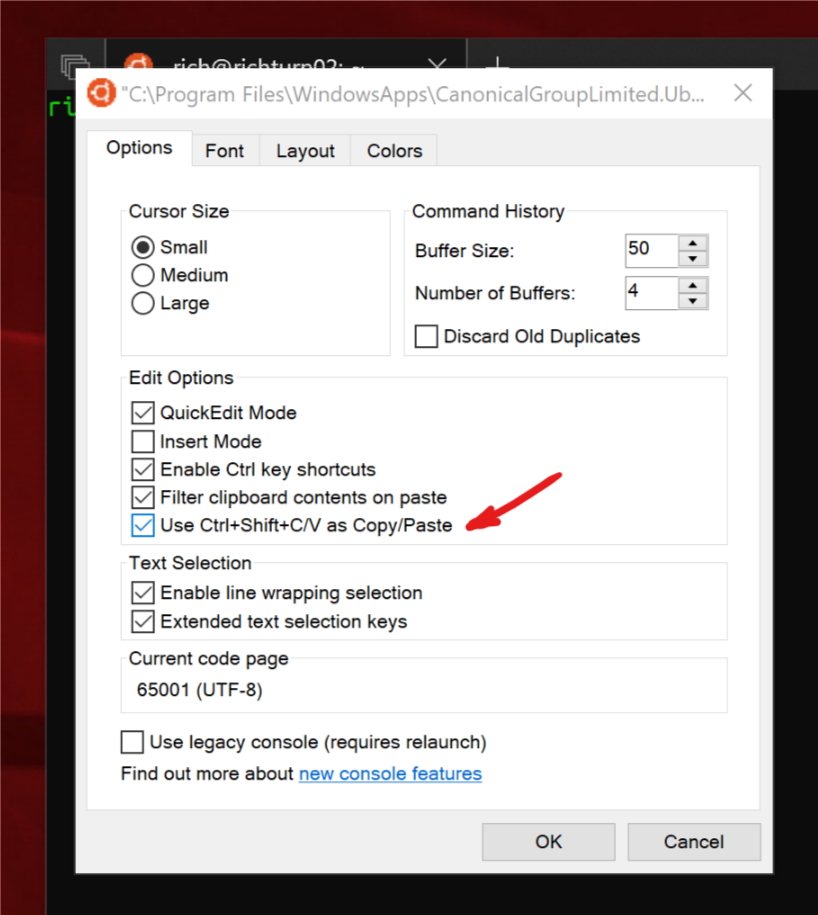
Task: Open the new console features link
Action: (x=390, y=773)
